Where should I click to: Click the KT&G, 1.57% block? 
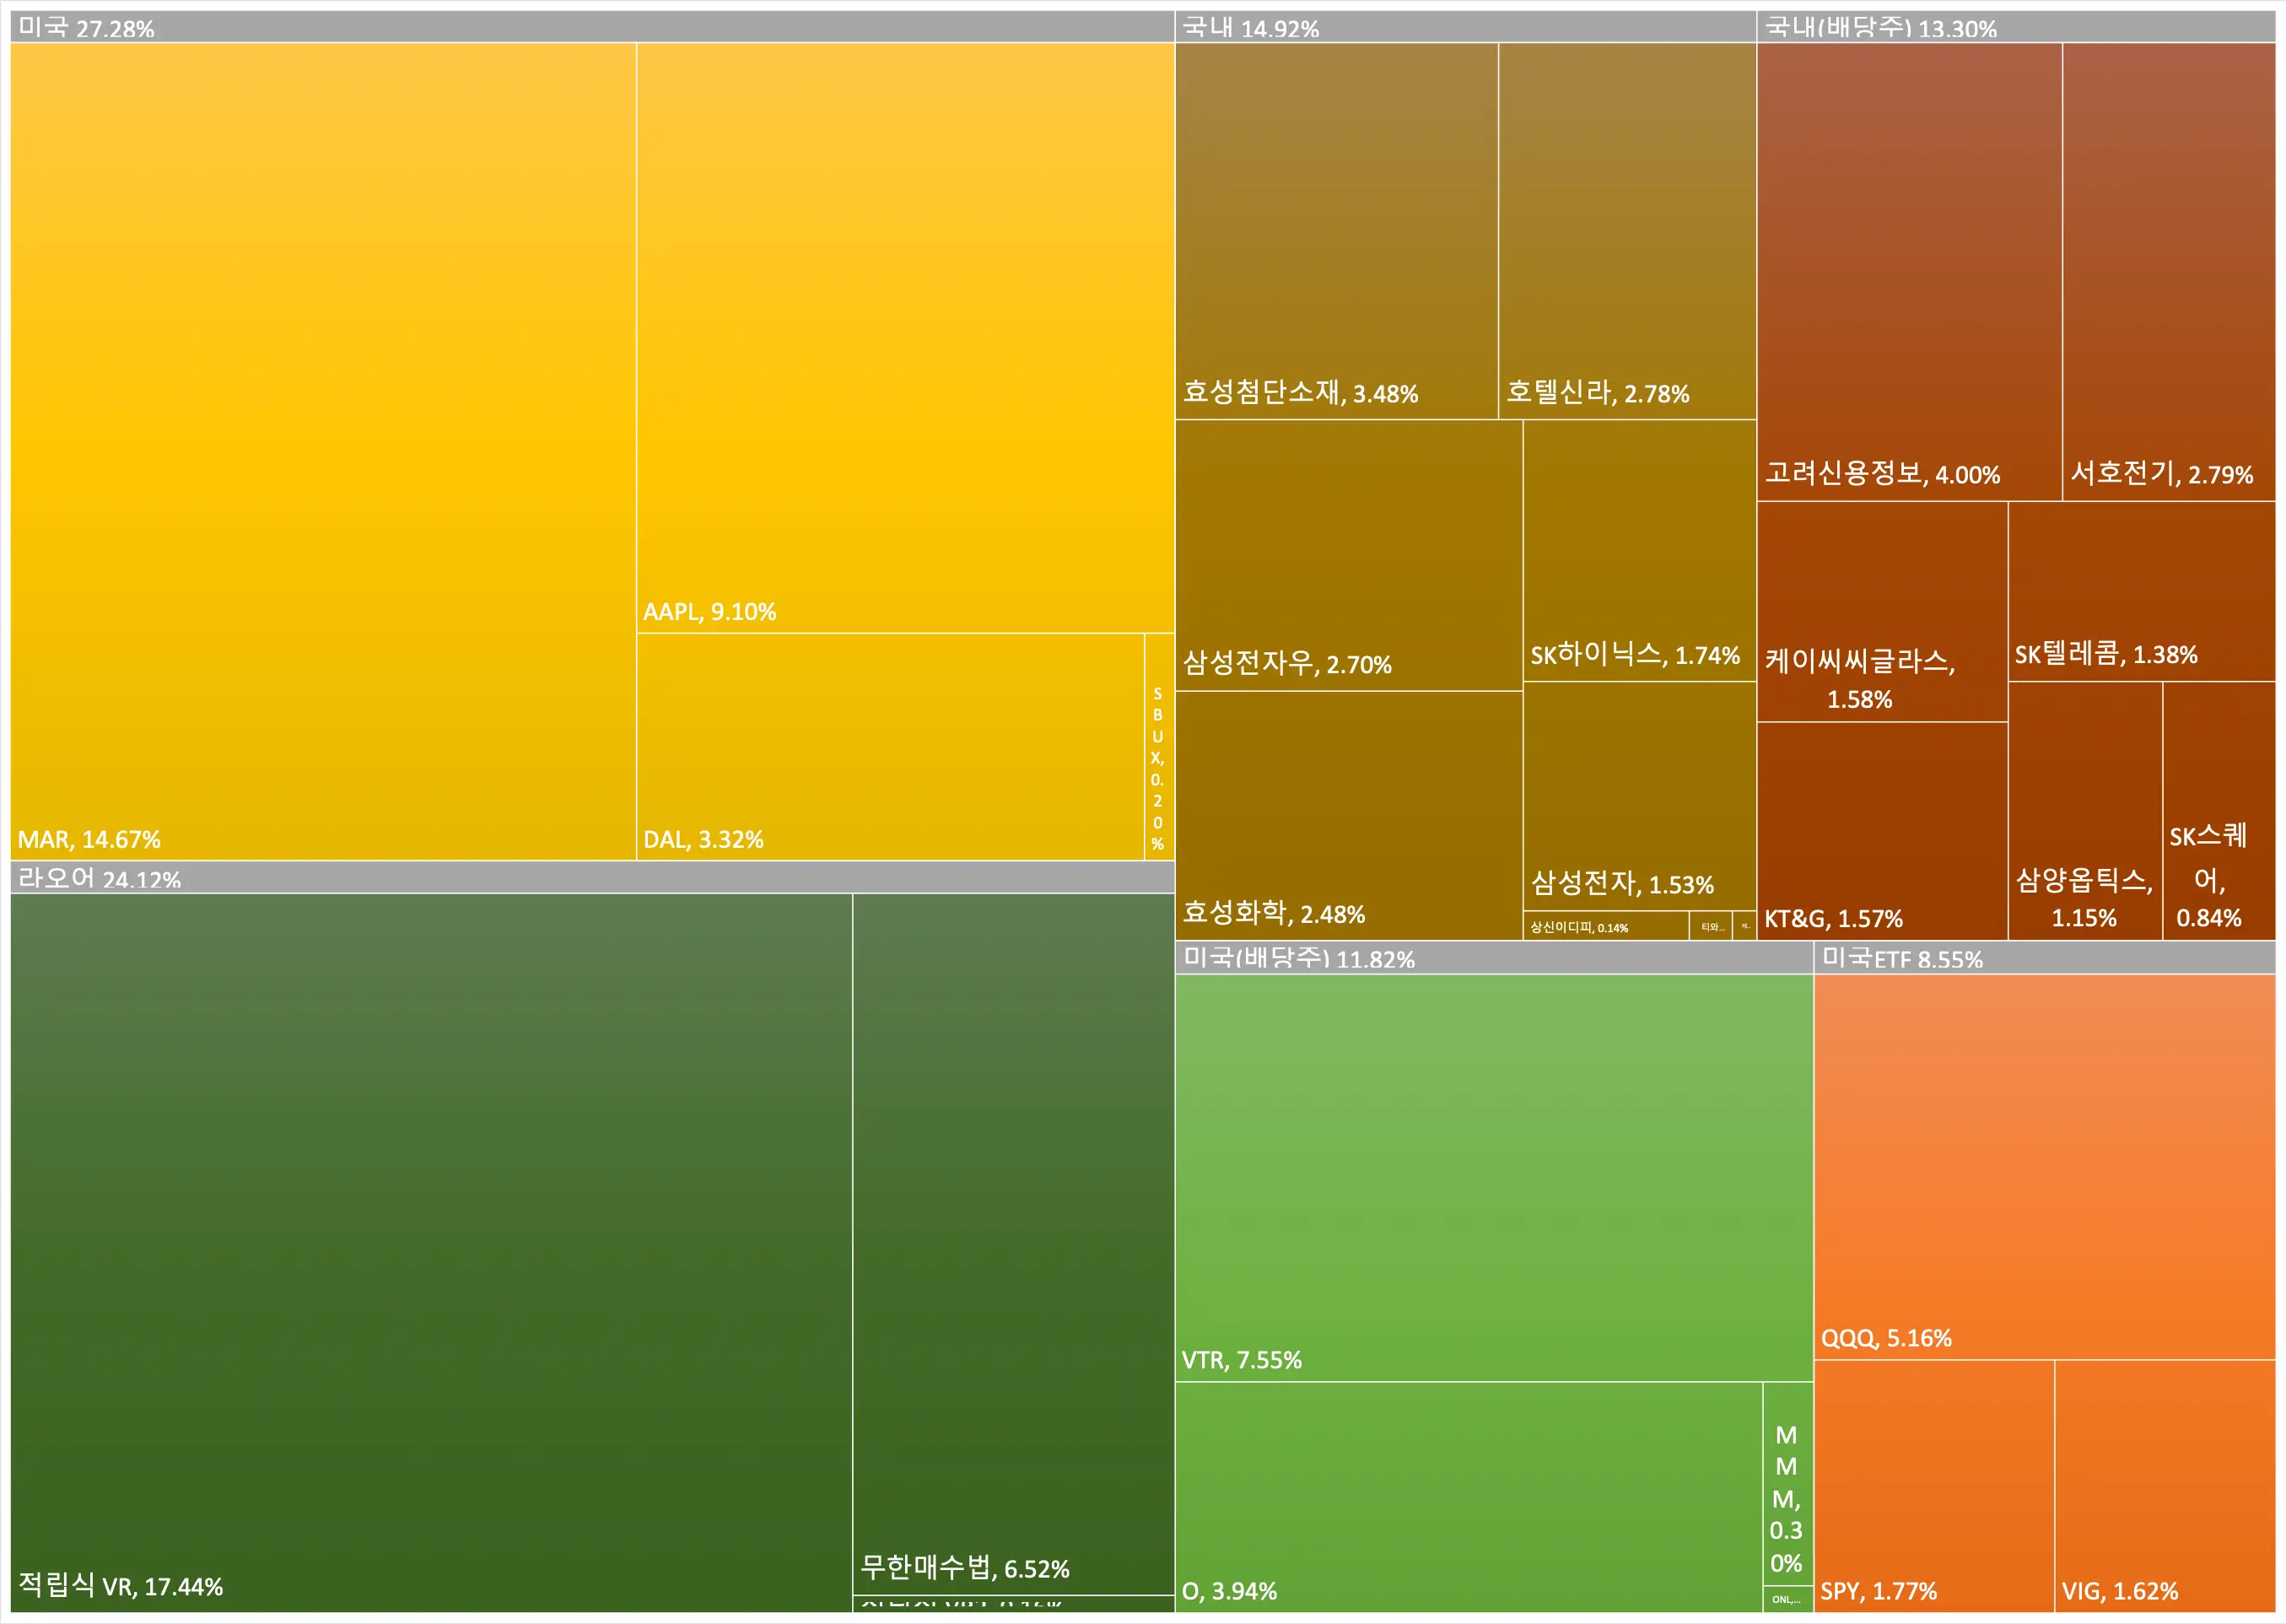1883,831
